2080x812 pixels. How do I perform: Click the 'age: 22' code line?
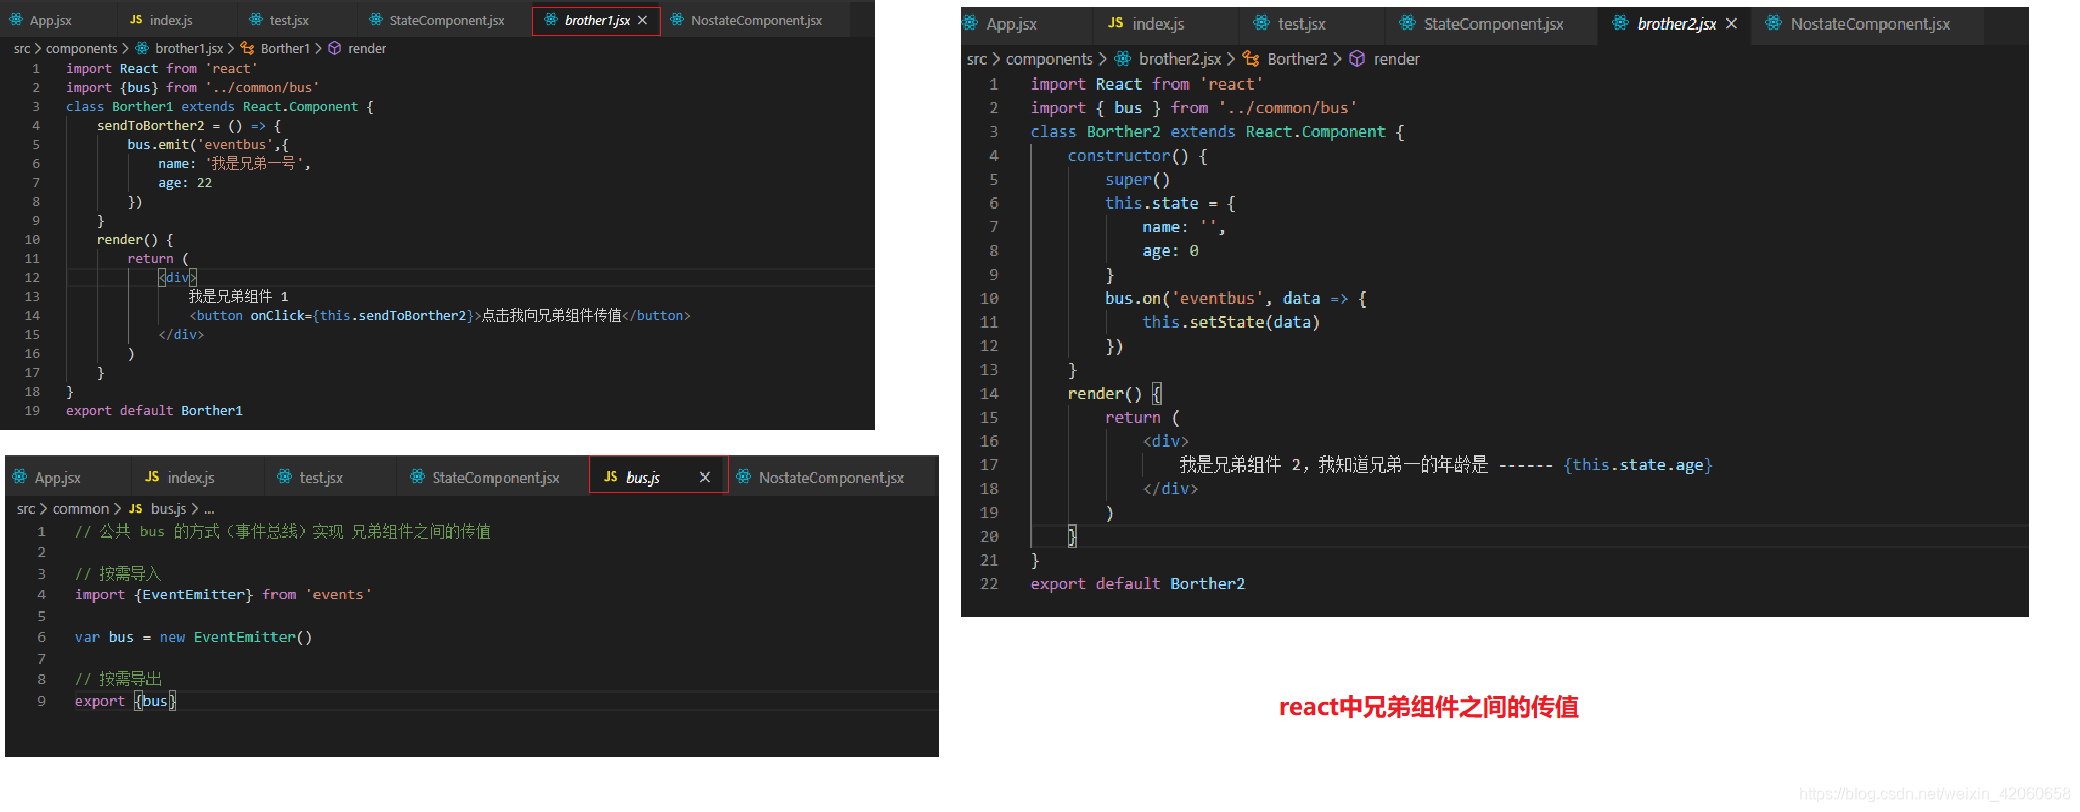(185, 182)
